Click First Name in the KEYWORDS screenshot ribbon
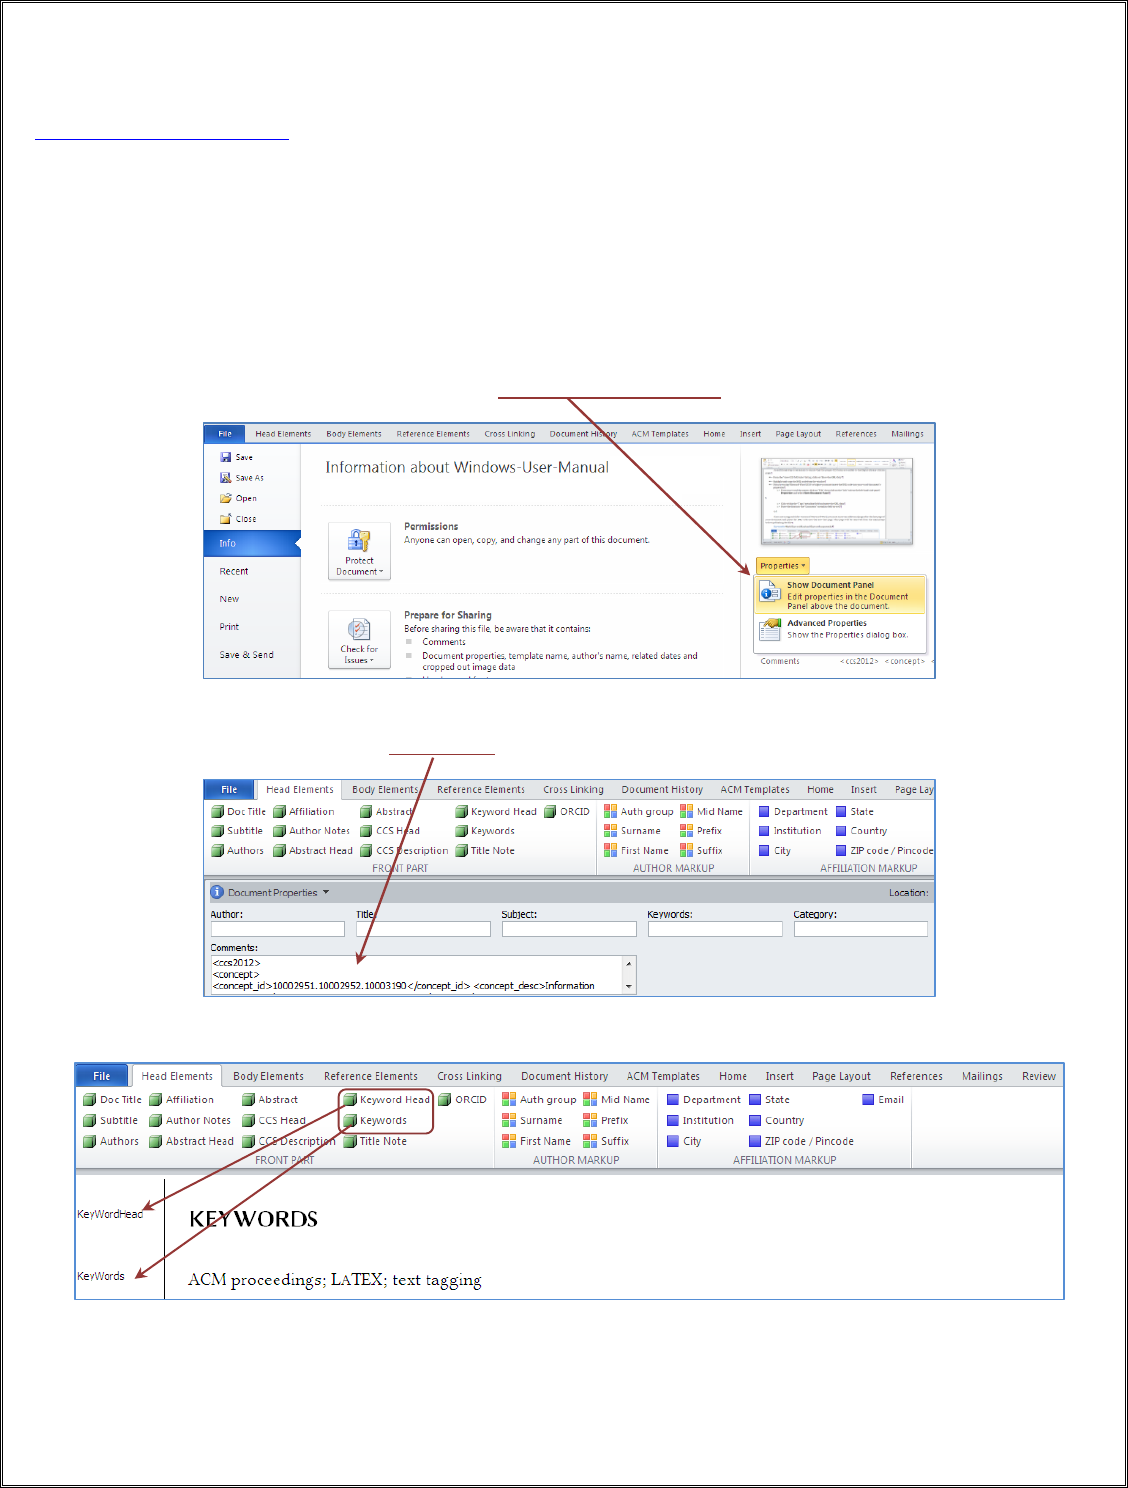 point(537,1141)
